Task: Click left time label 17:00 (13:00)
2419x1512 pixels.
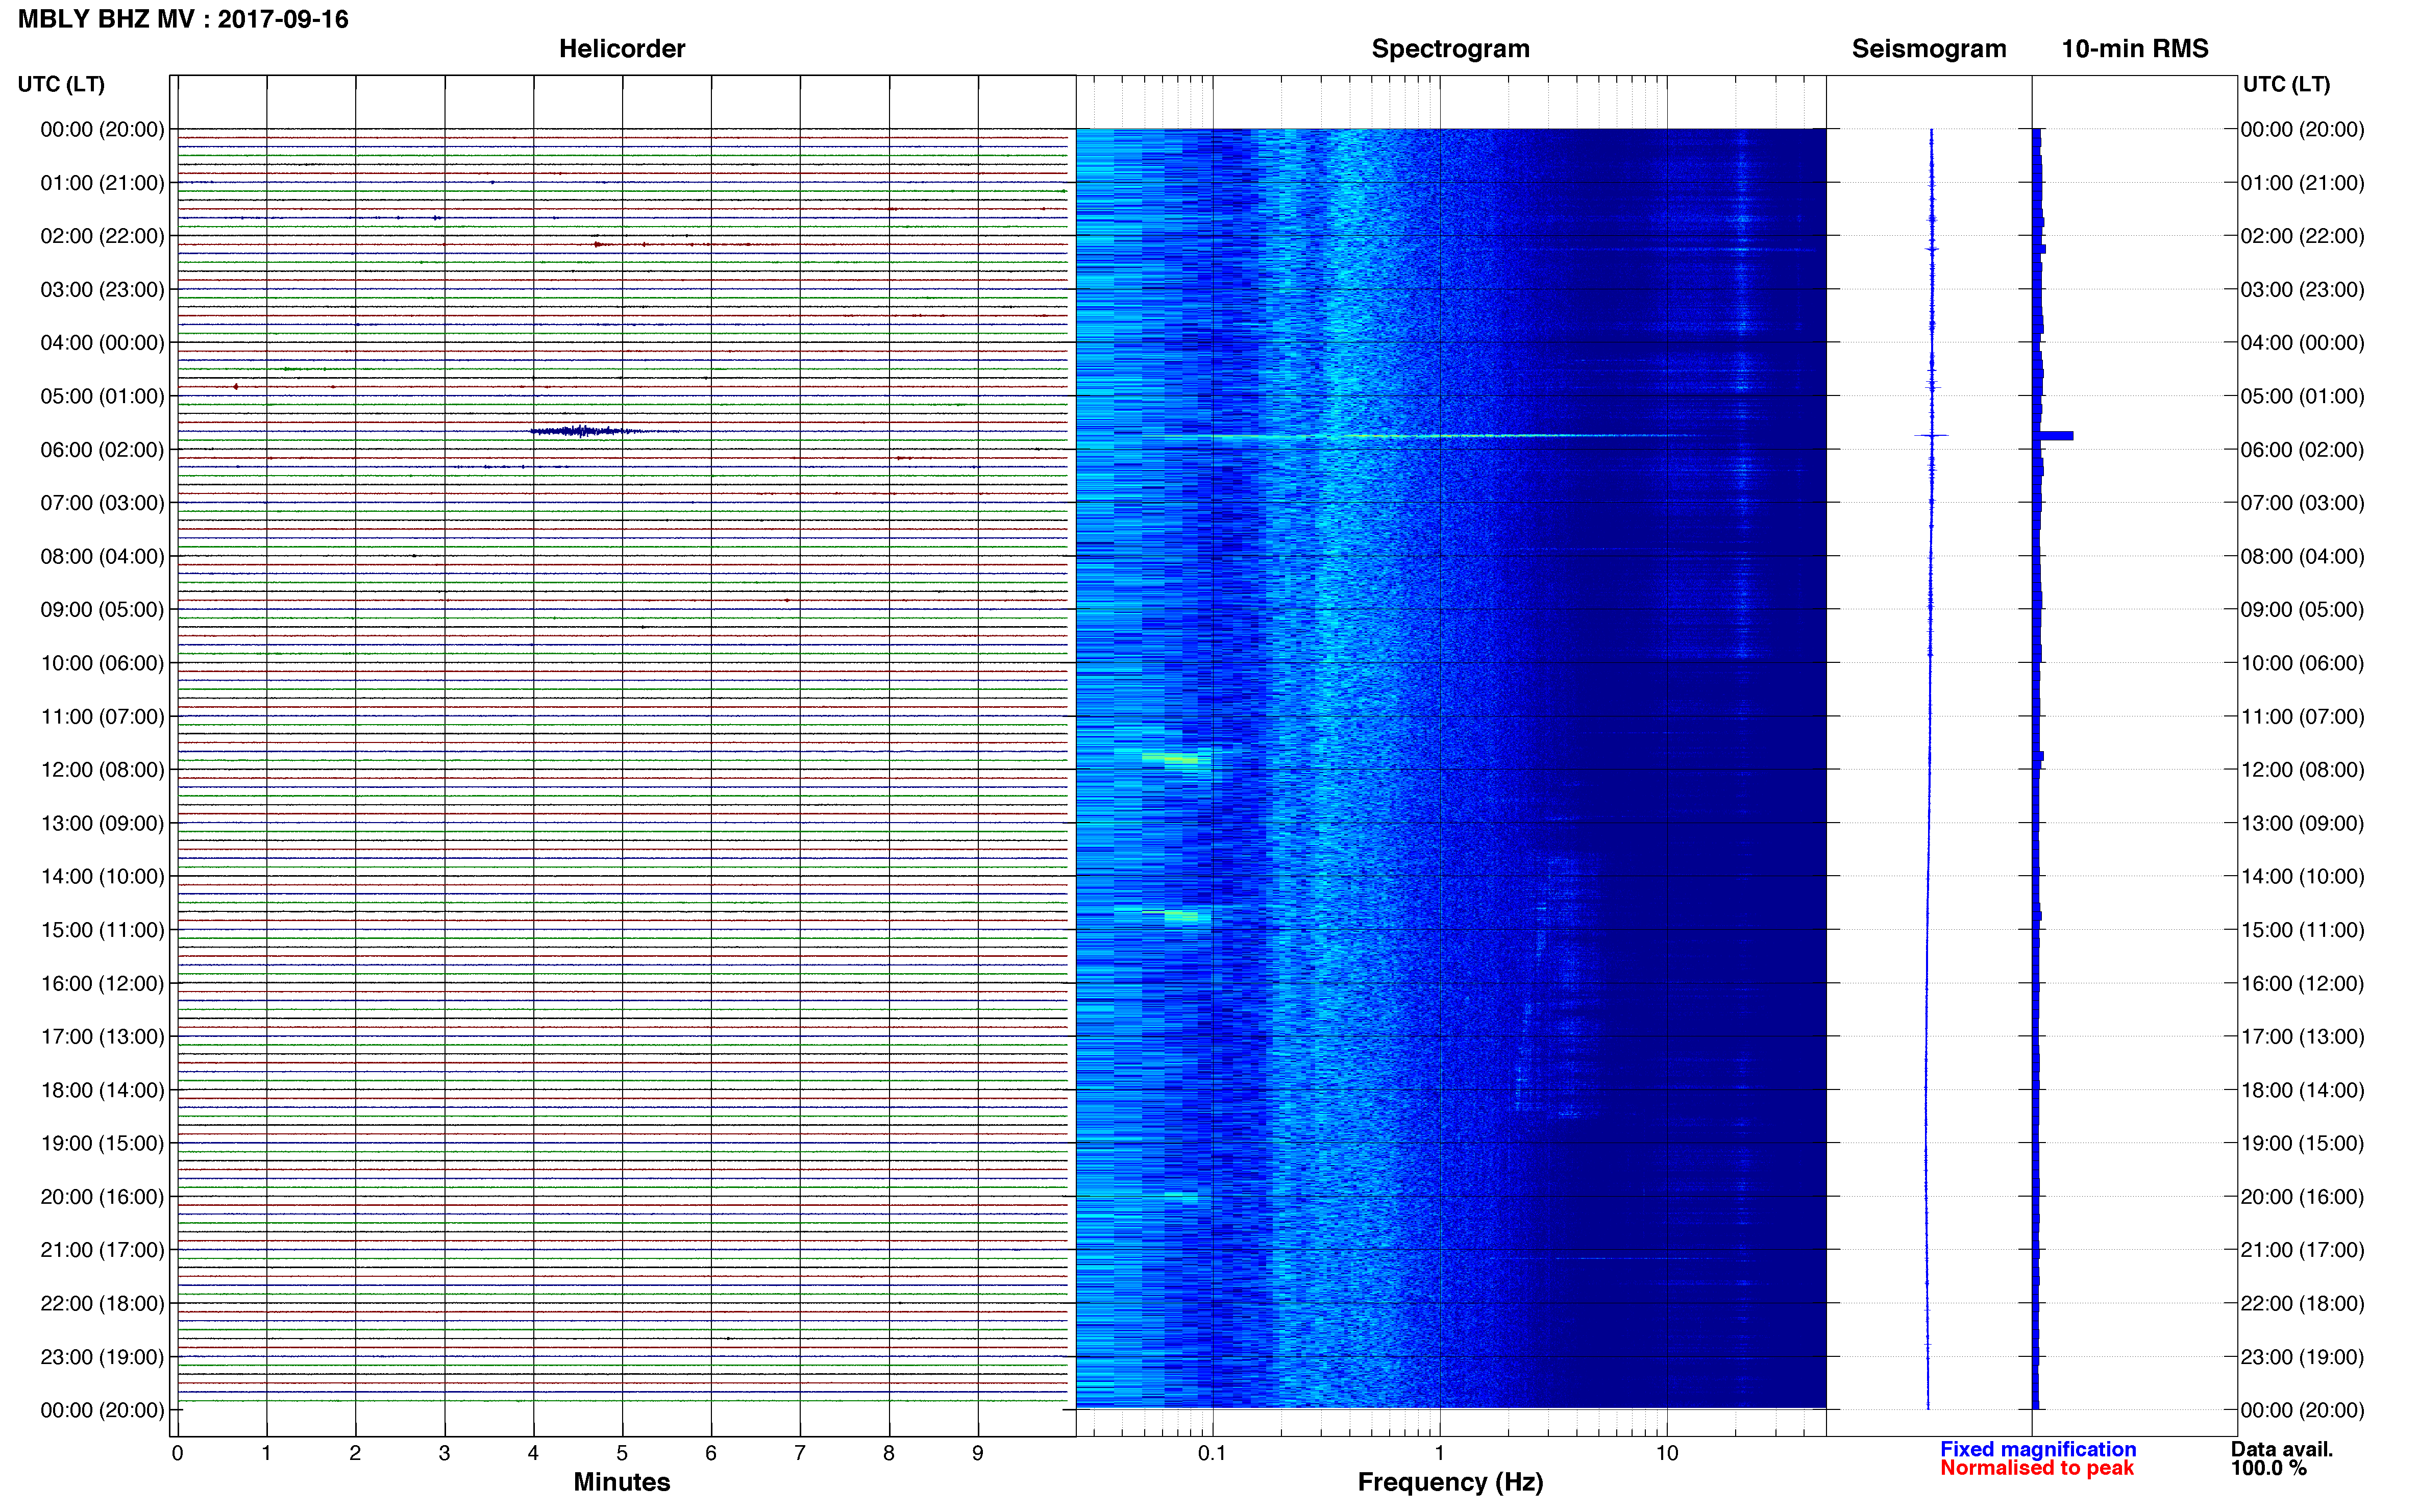Action: pyautogui.click(x=102, y=1037)
